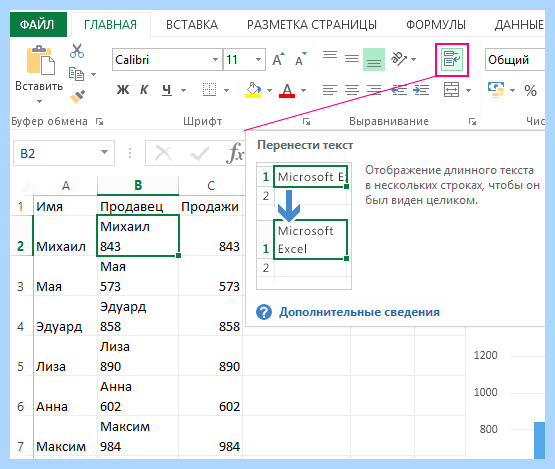Select the Format Painter brush

click(x=77, y=96)
